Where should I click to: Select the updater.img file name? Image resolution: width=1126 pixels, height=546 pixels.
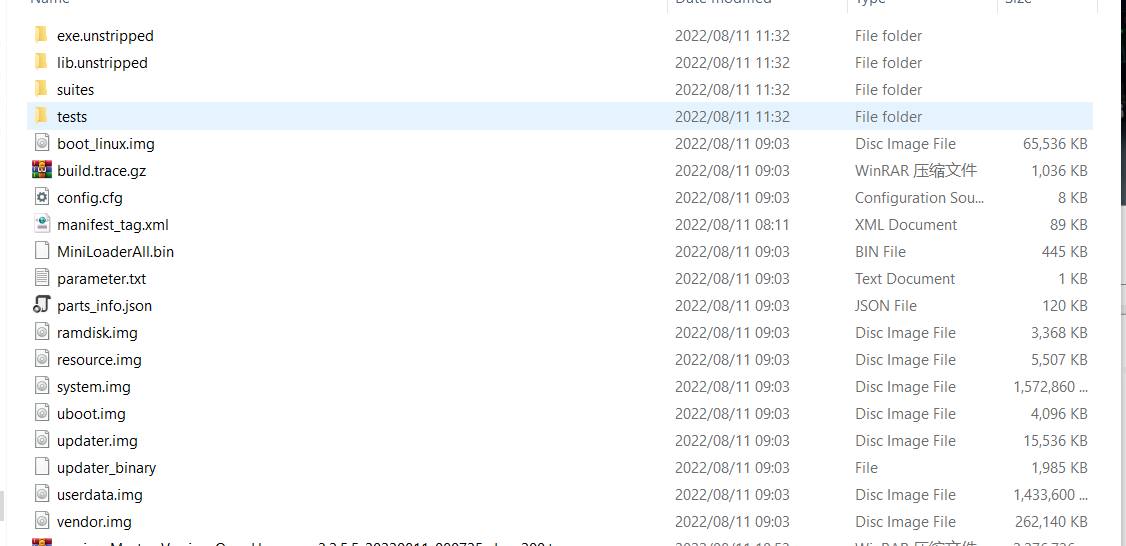pyautogui.click(x=97, y=441)
